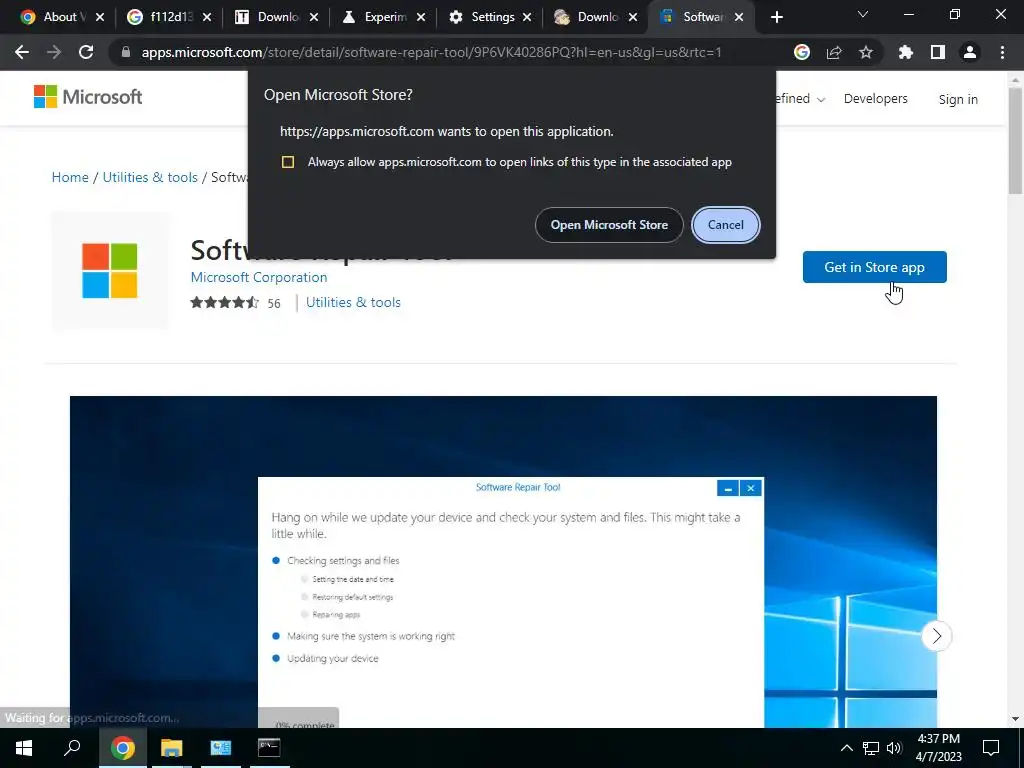Open a new tab with plus

pyautogui.click(x=776, y=17)
